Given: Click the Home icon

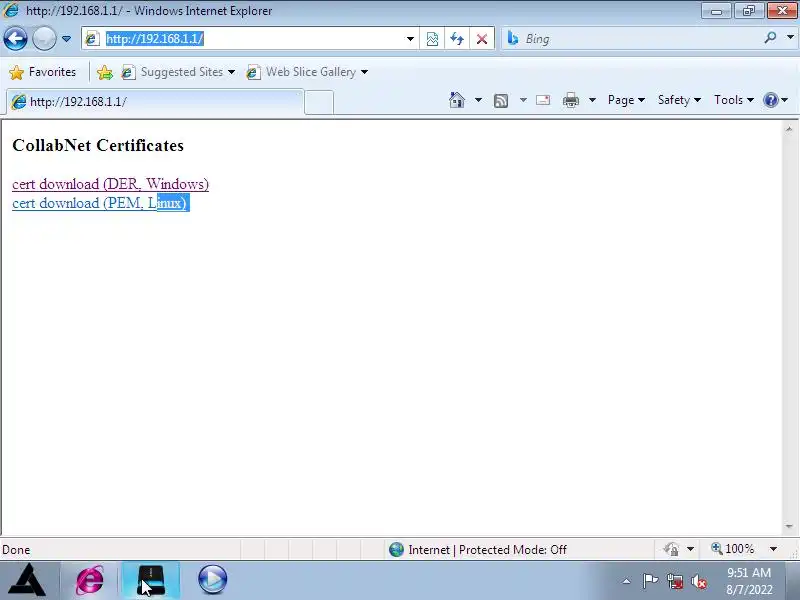Looking at the screenshot, I should pos(457,100).
